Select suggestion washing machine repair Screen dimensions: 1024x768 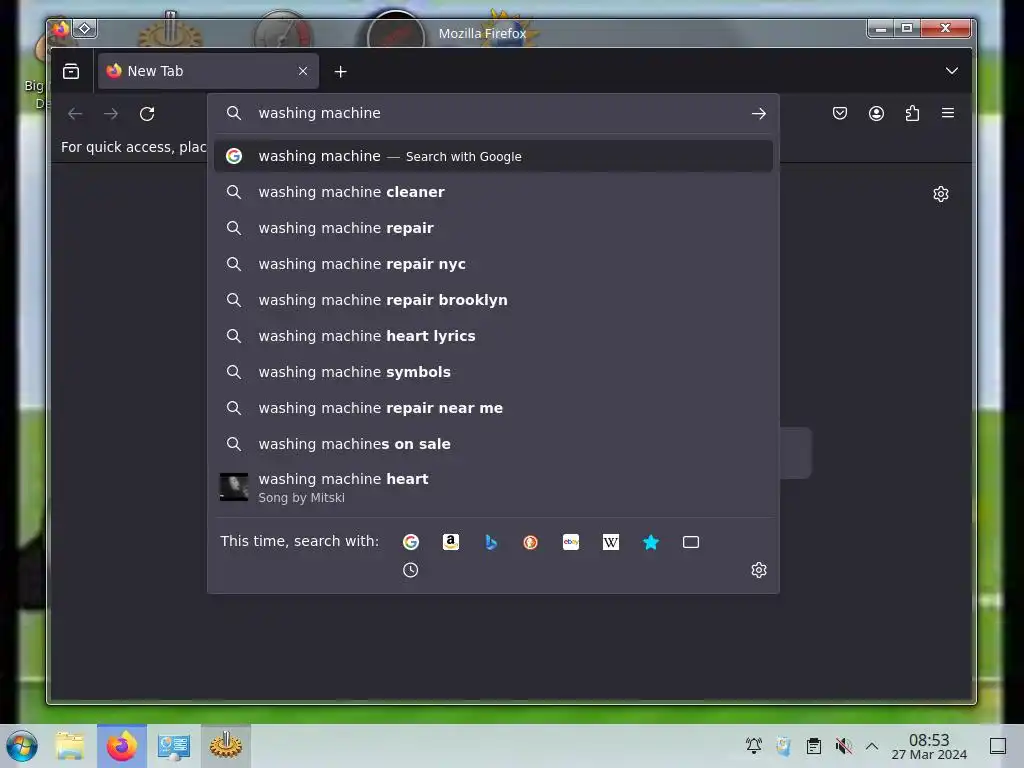[x=493, y=228]
